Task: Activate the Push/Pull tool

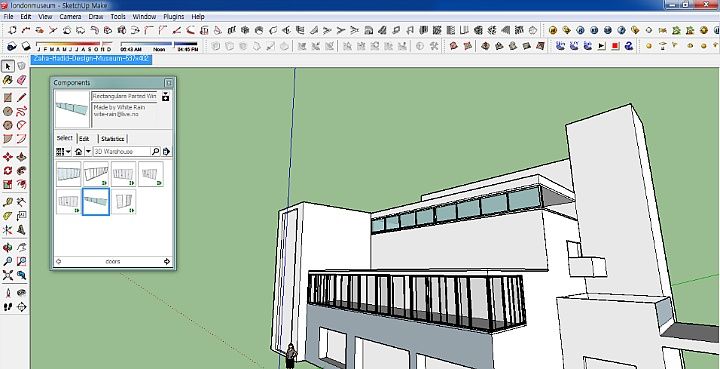Action: [x=22, y=157]
